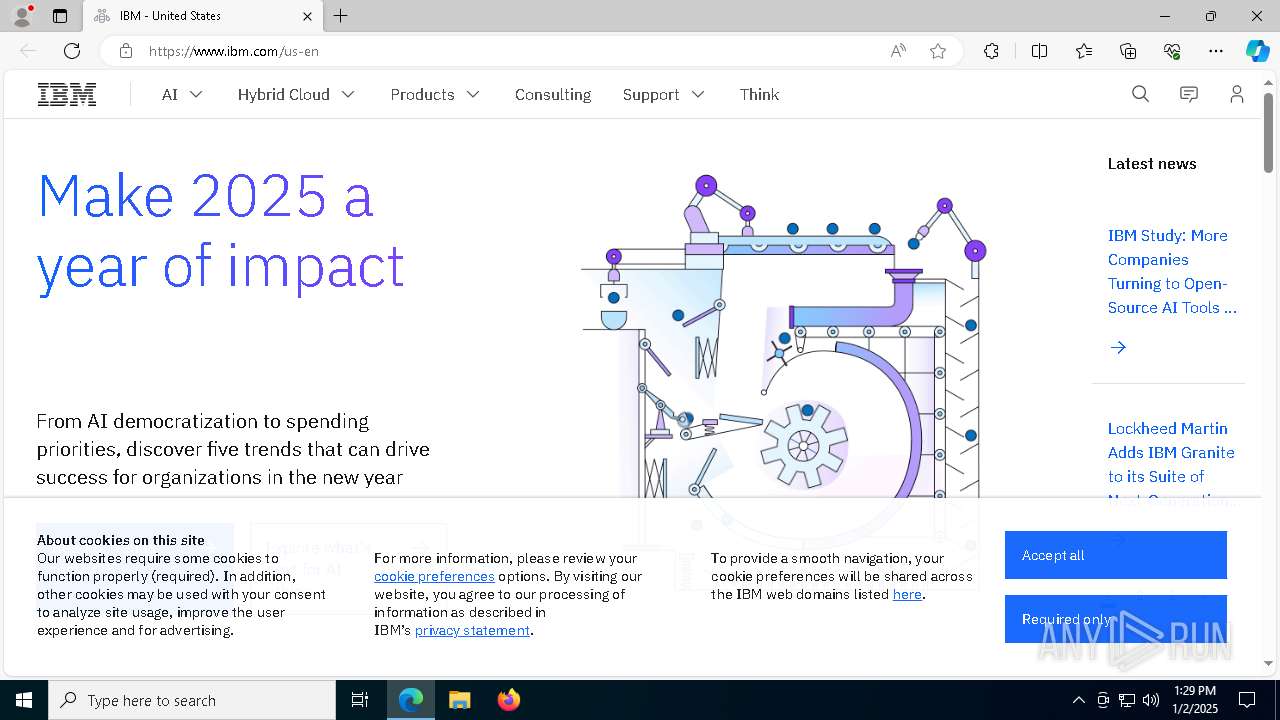Open the user profile icon in IBM header
The height and width of the screenshot is (720, 1280).
[x=1237, y=94]
